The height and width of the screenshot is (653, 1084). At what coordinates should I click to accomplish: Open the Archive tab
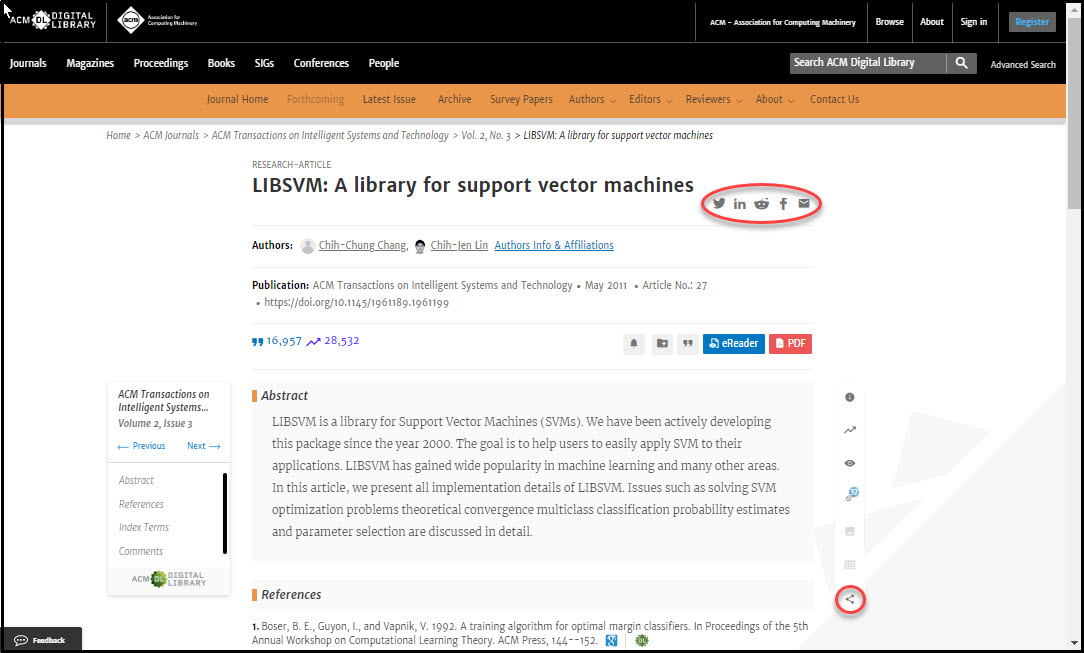pyautogui.click(x=454, y=100)
